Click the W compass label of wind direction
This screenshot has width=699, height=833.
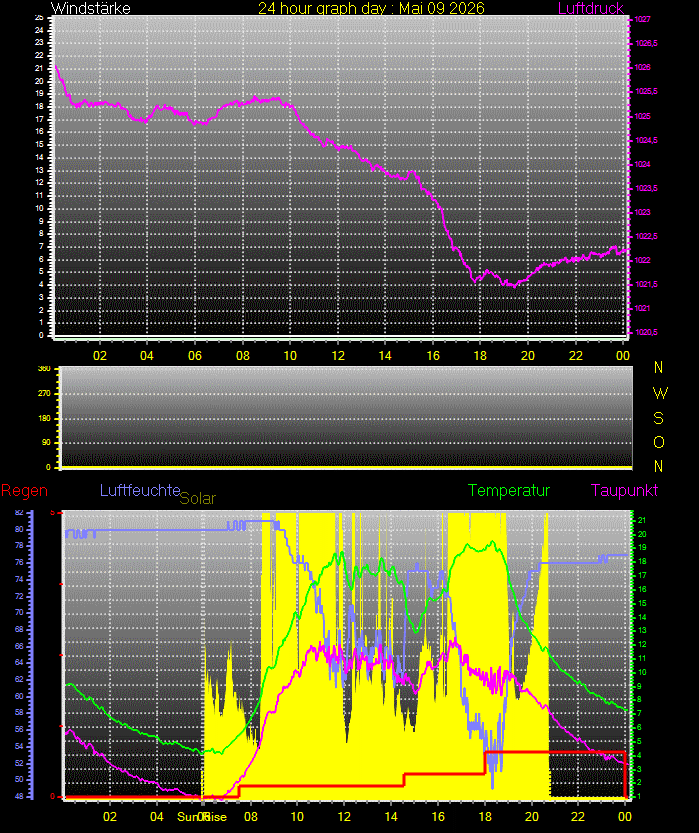pos(660,393)
